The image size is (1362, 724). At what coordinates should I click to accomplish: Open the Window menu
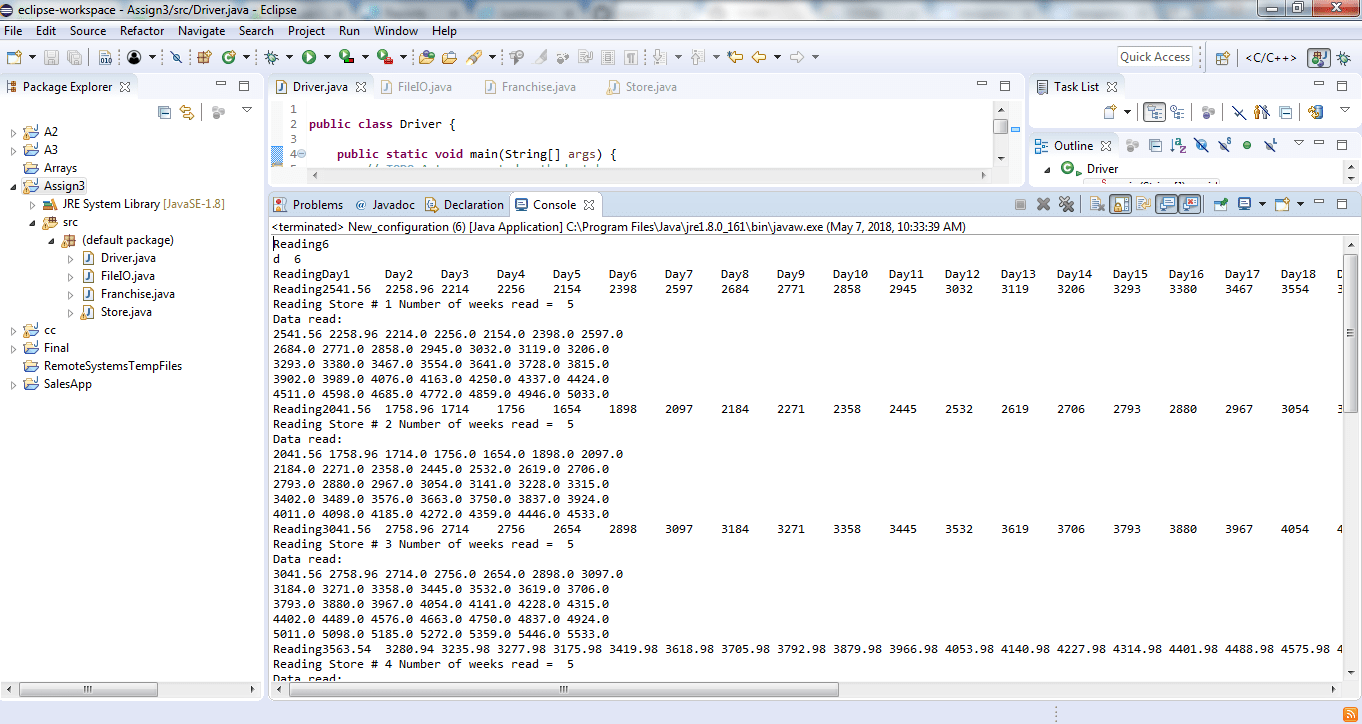click(396, 31)
